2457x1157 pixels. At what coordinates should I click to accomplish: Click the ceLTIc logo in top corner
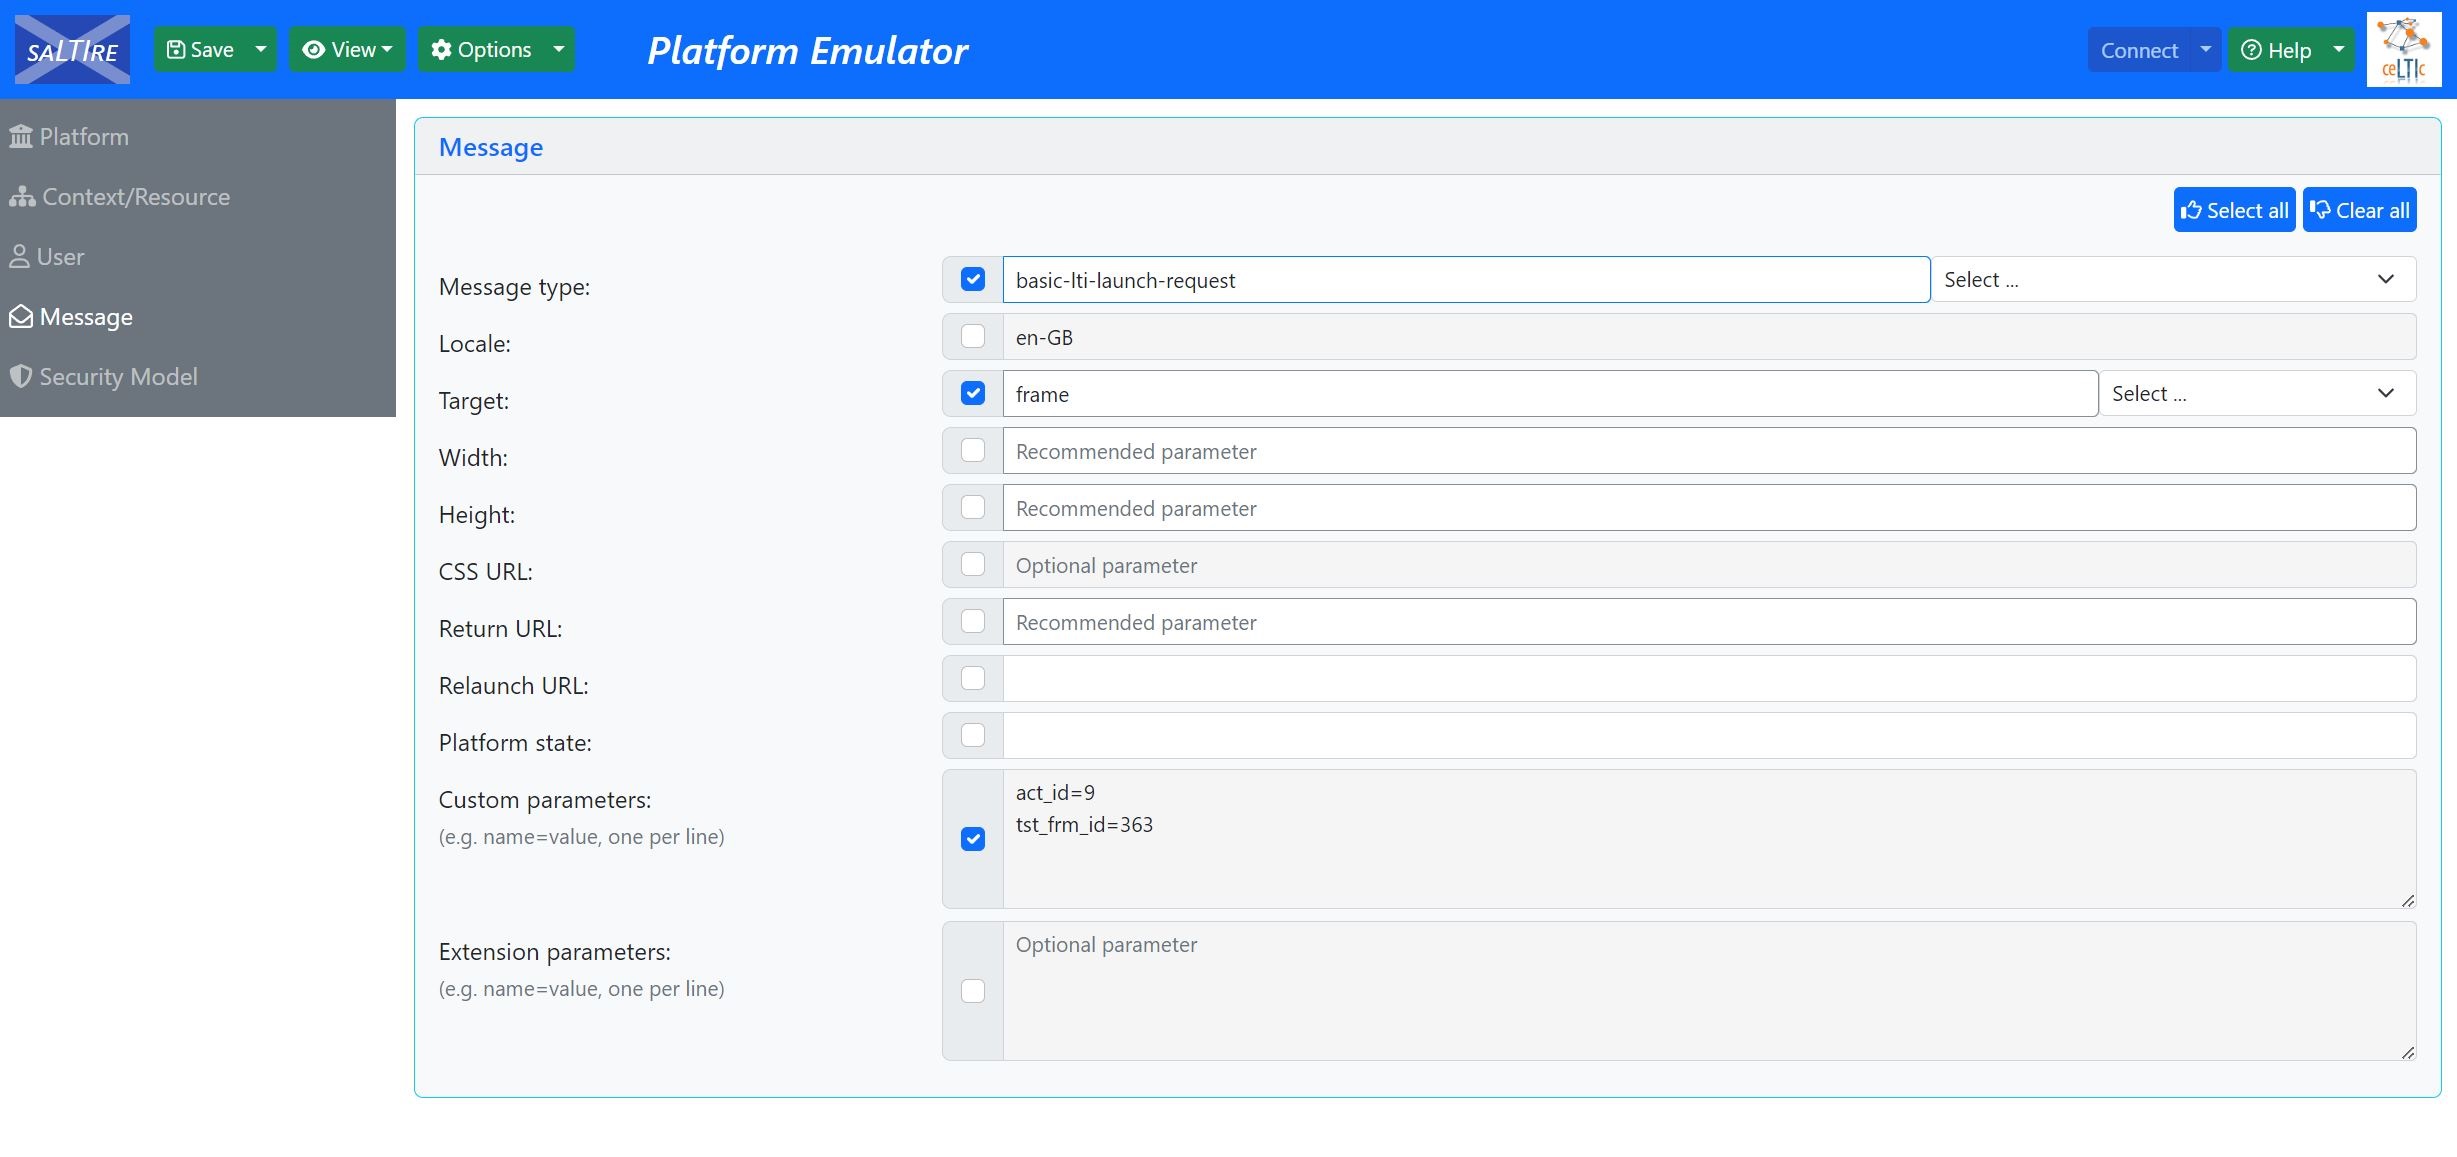[2404, 50]
